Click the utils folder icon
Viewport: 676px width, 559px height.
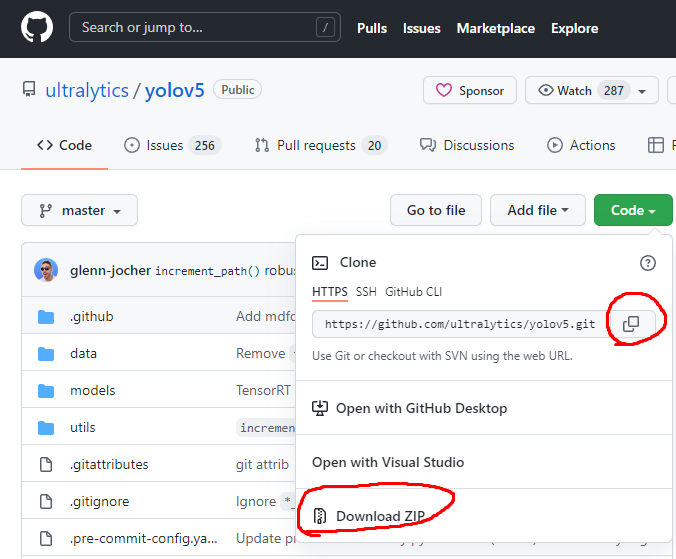click(46, 428)
